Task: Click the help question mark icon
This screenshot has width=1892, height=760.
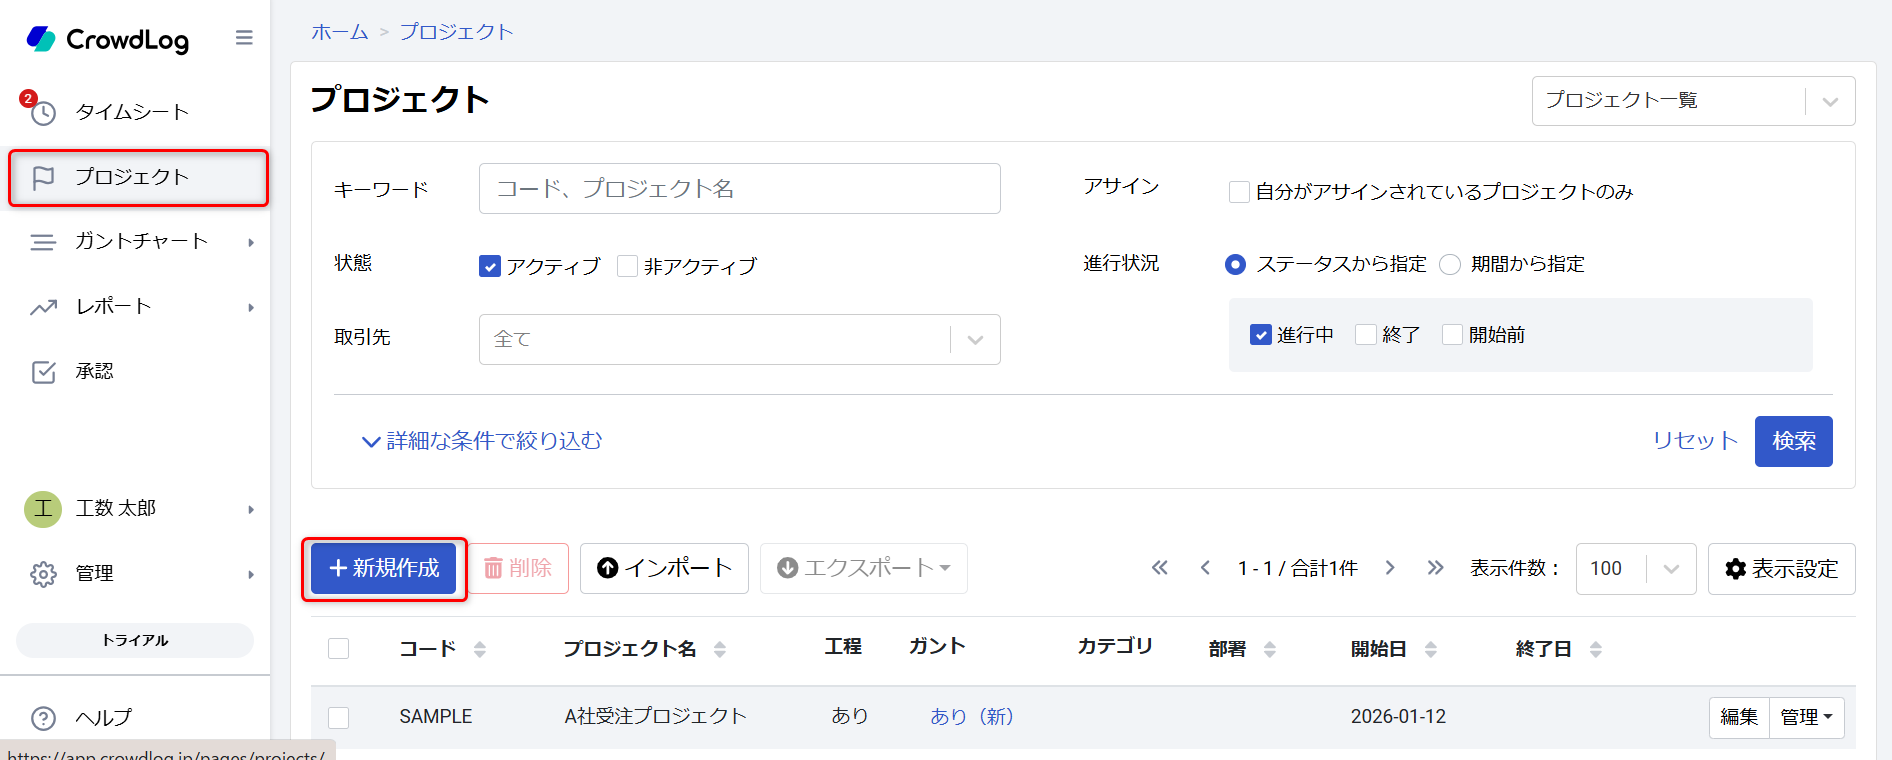Action: [x=43, y=718]
